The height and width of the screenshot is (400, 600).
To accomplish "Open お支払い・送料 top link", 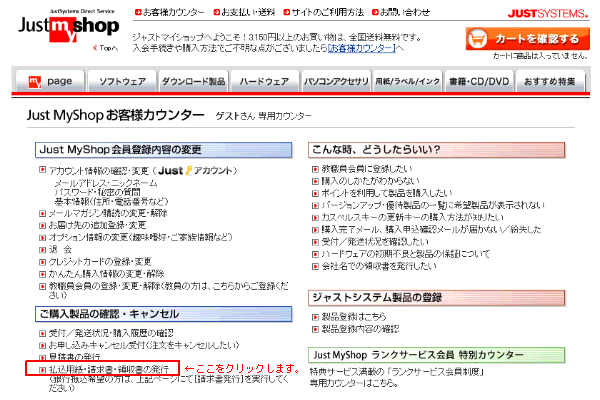I will click(x=245, y=12).
